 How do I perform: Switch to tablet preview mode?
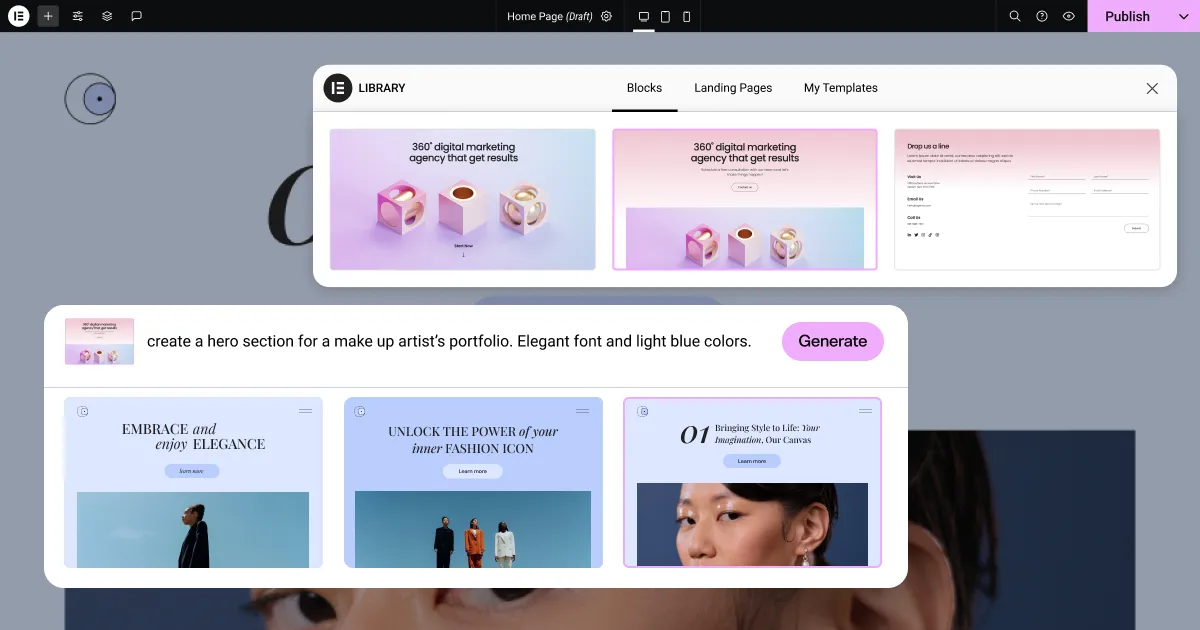pos(665,16)
